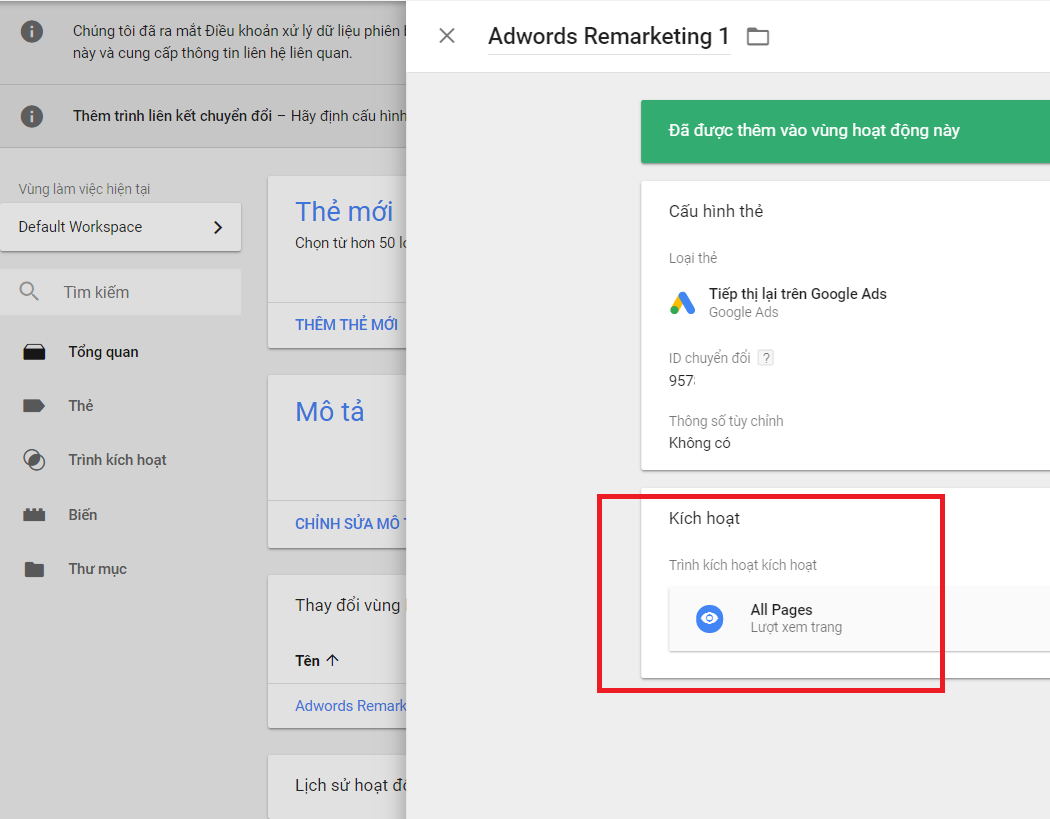This screenshot has height=819, width=1050.
Task: Click the Tìm kiếm search field
Action: pos(121,292)
